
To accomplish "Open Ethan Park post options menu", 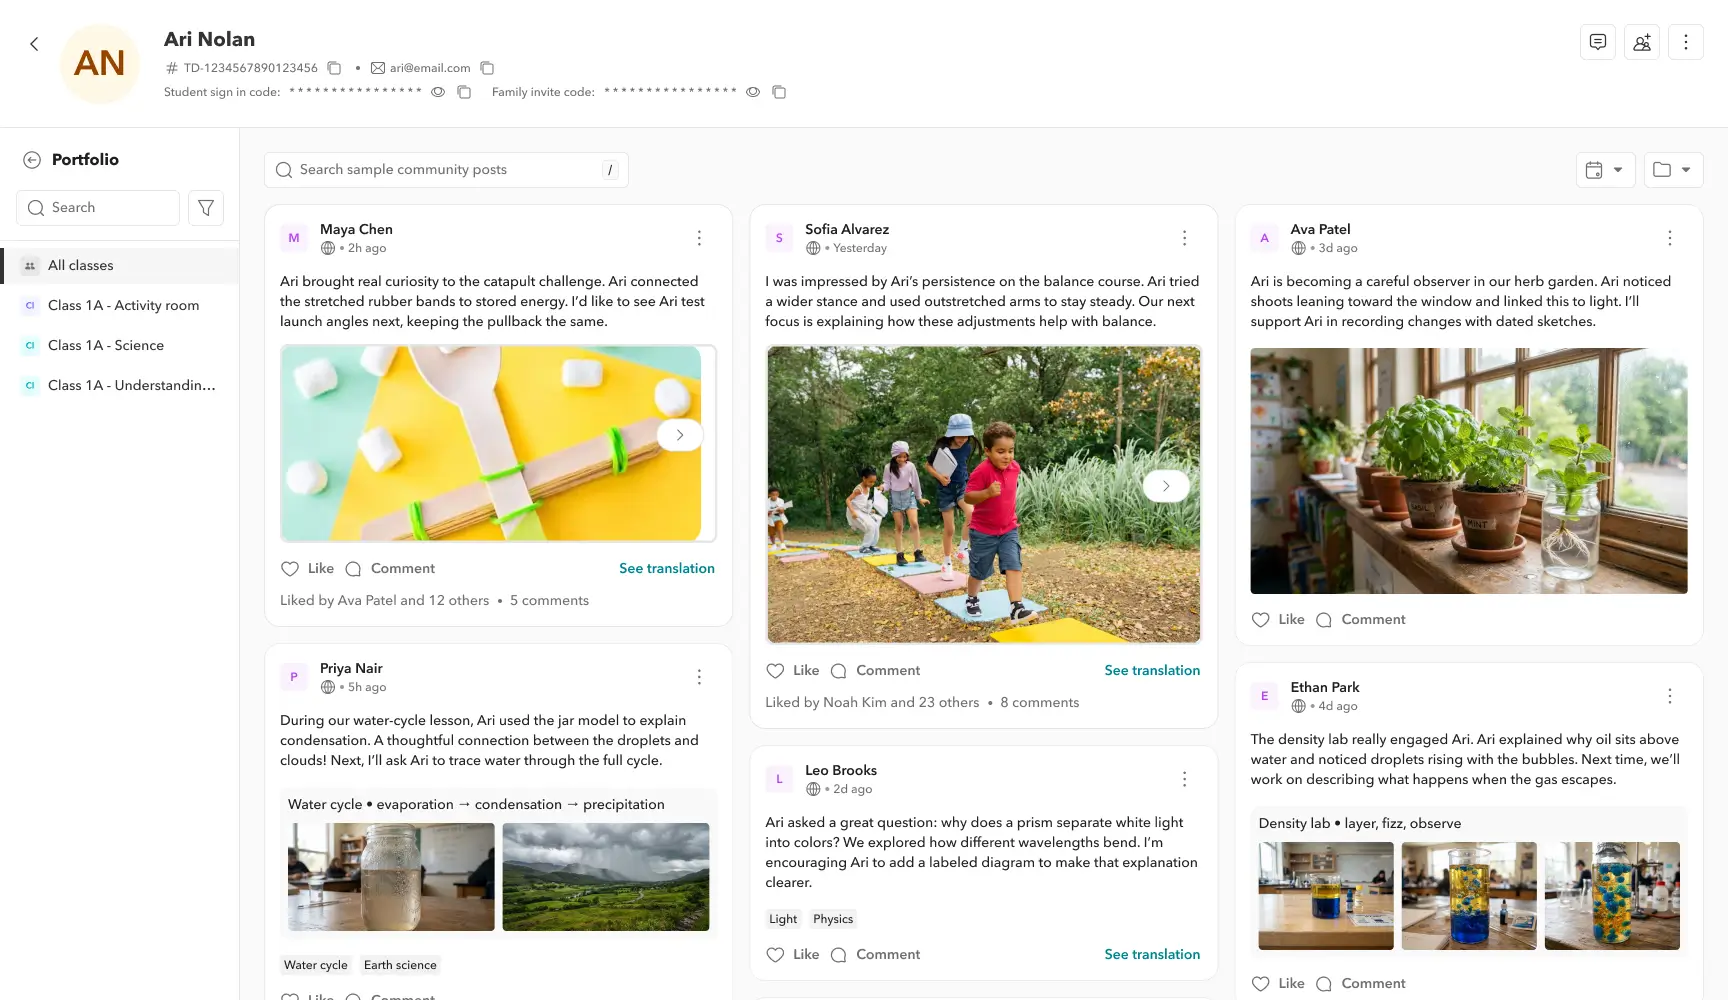I will pyautogui.click(x=1669, y=696).
